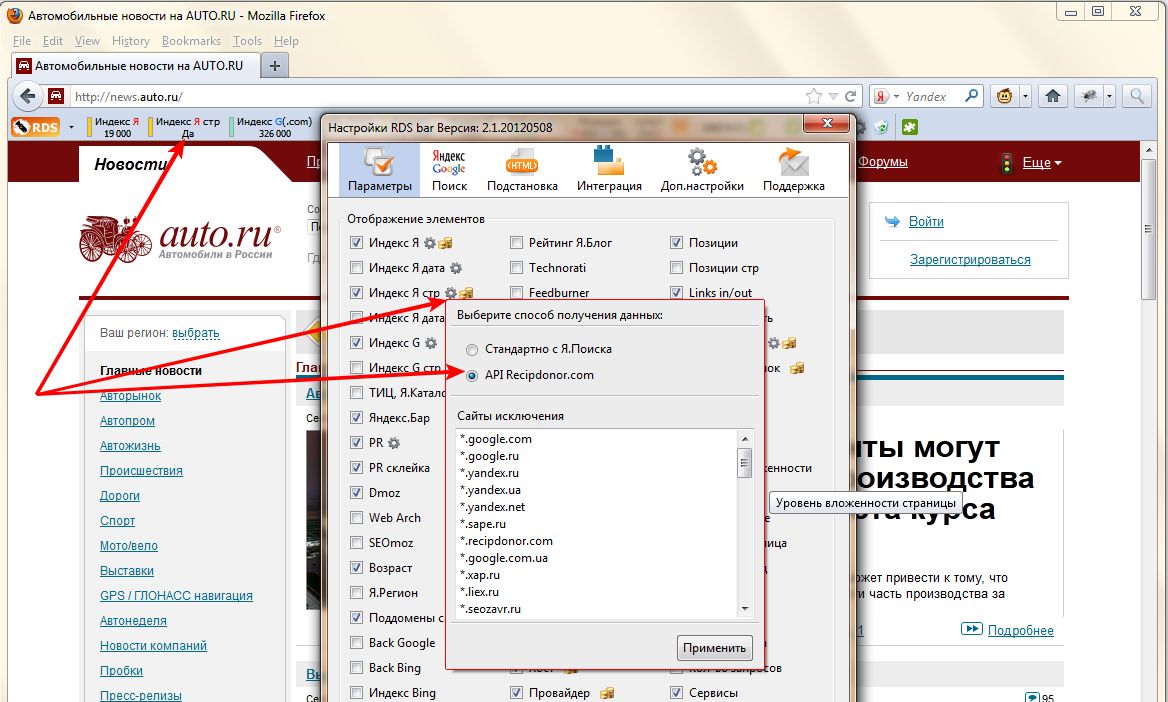Viewport: 1168px width, 702px height.
Task: Reload the page with refresh icon
Action: pos(850,96)
